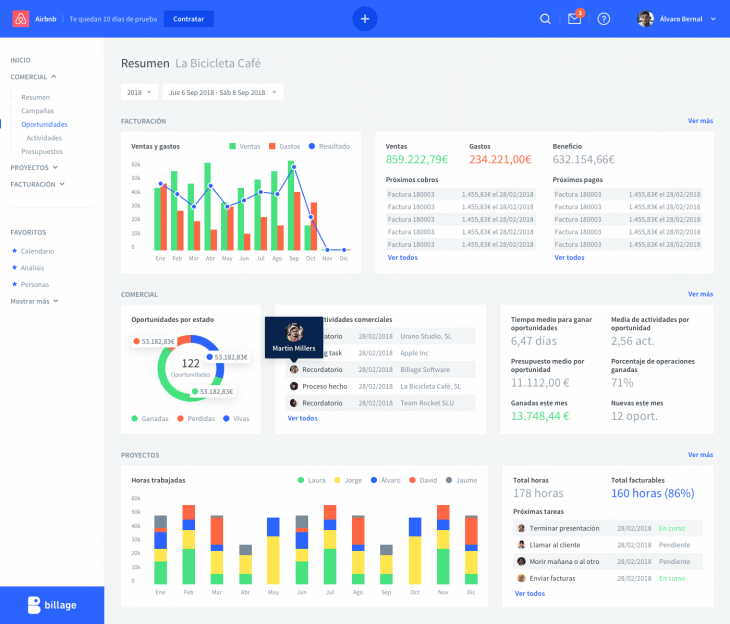This screenshot has width=730, height=624.
Task: Toggle Ventas legend in sales chart
Action: pos(245,146)
